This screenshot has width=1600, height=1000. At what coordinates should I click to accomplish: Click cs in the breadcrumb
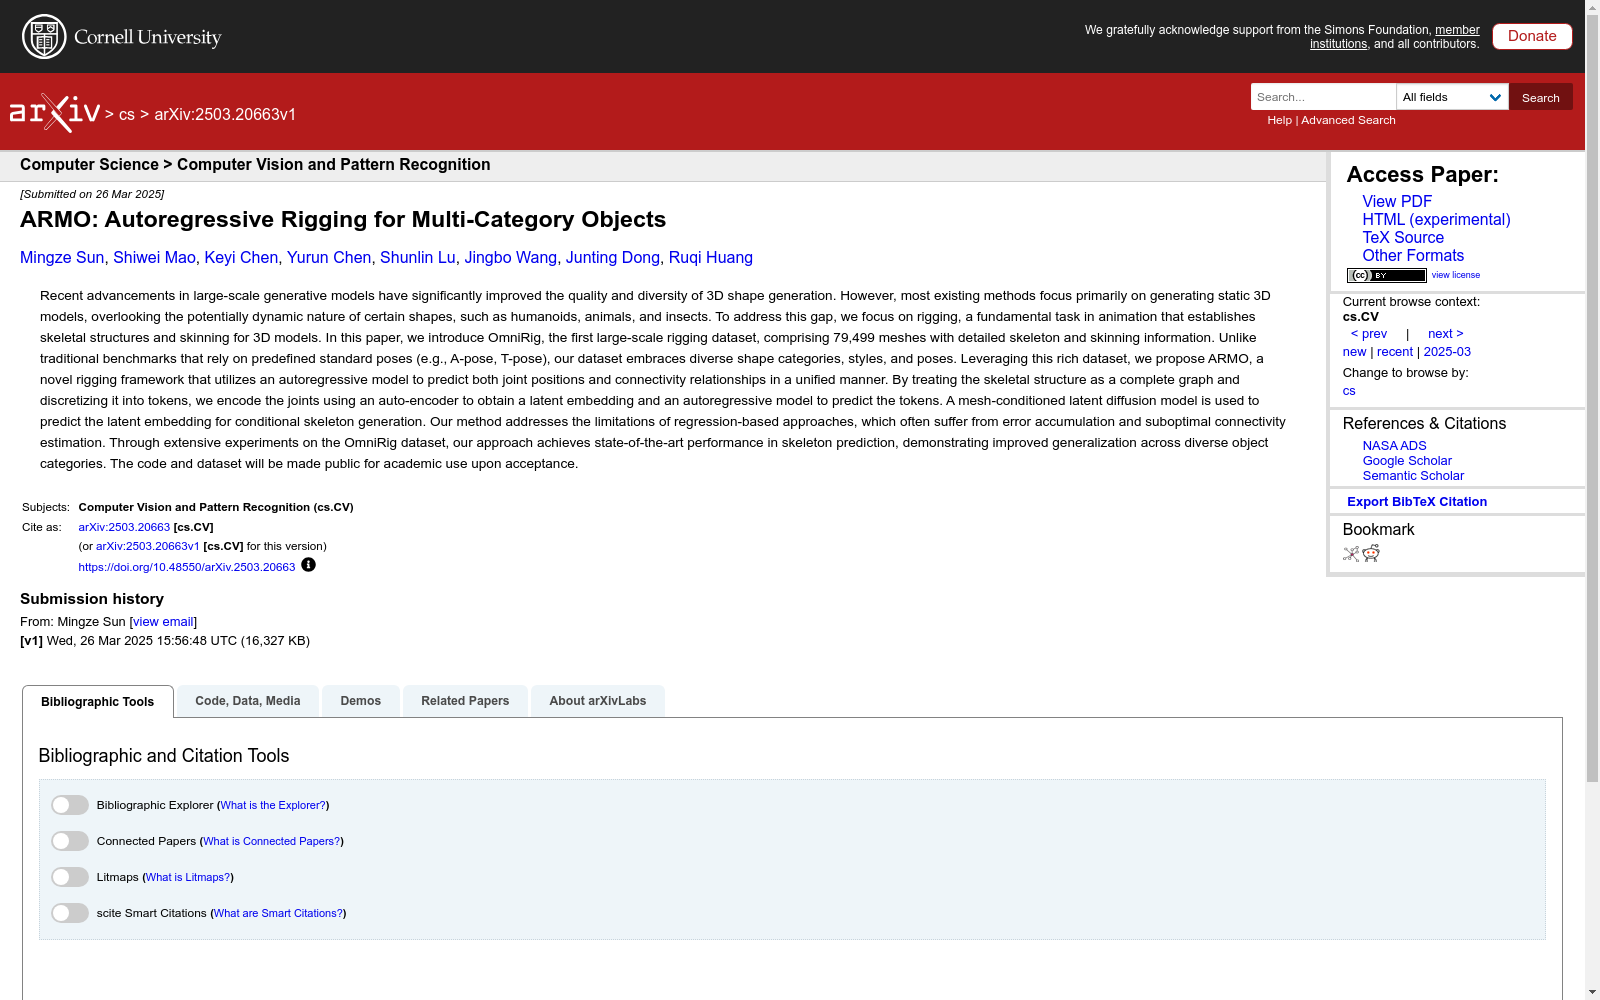(x=127, y=114)
